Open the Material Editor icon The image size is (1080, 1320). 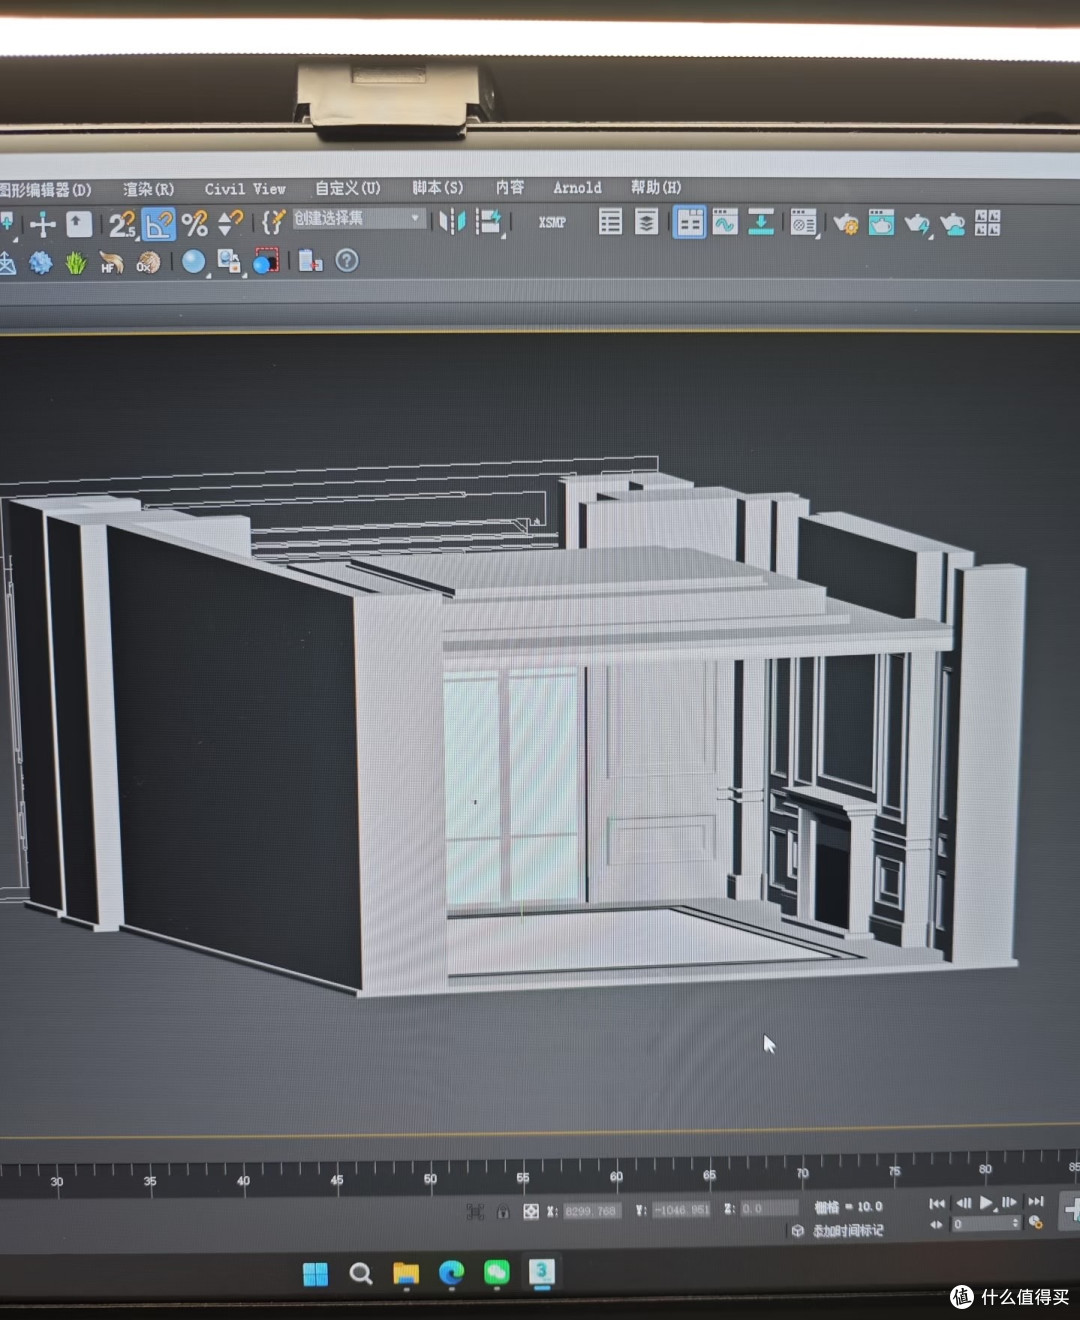point(803,223)
